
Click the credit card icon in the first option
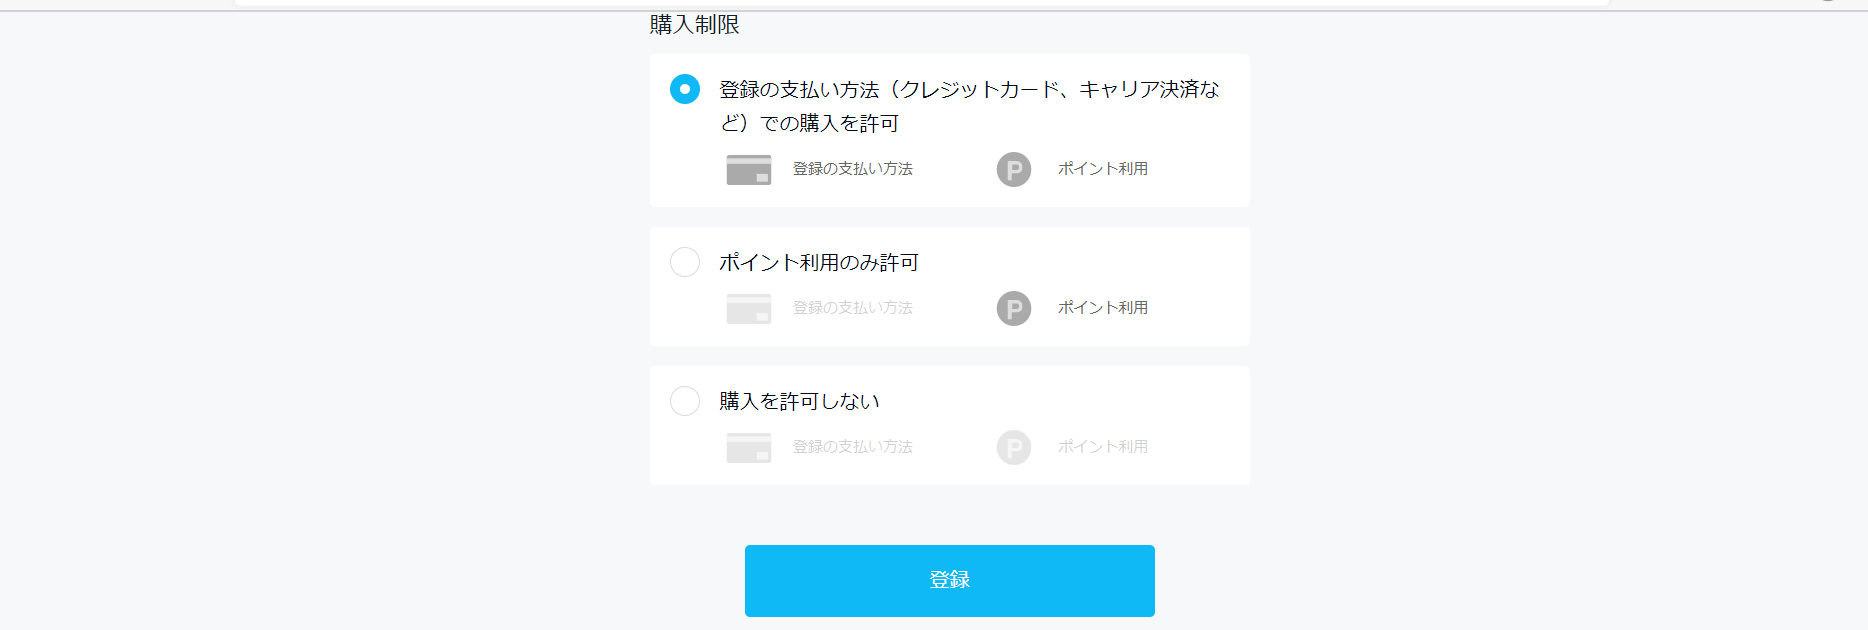pos(749,170)
